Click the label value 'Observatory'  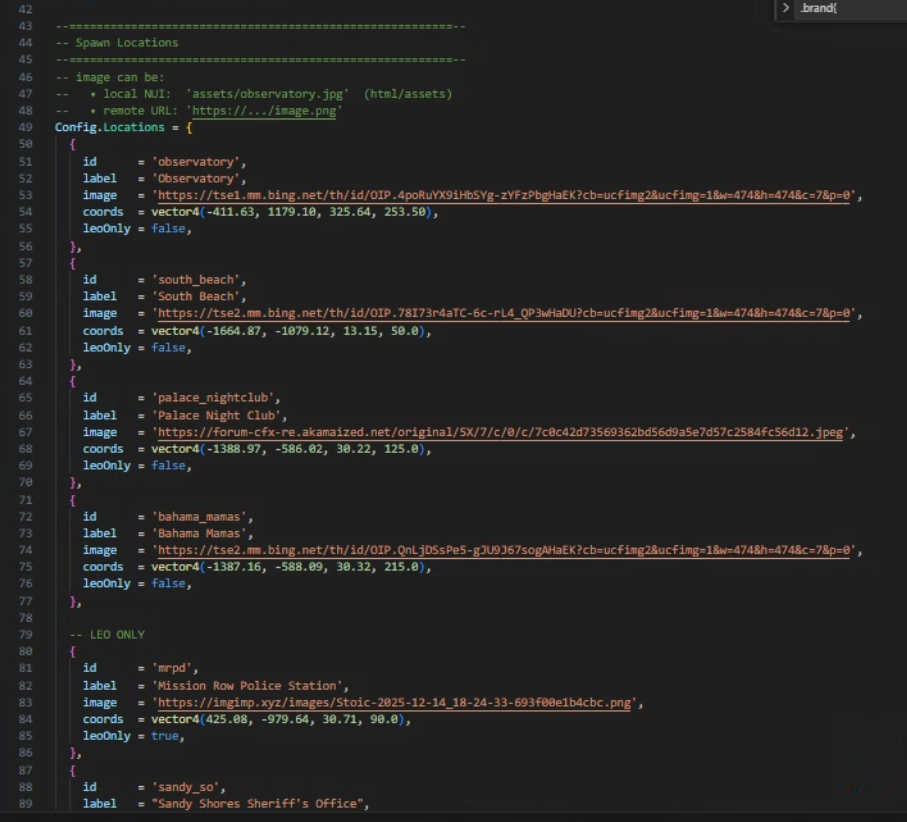[x=196, y=178]
